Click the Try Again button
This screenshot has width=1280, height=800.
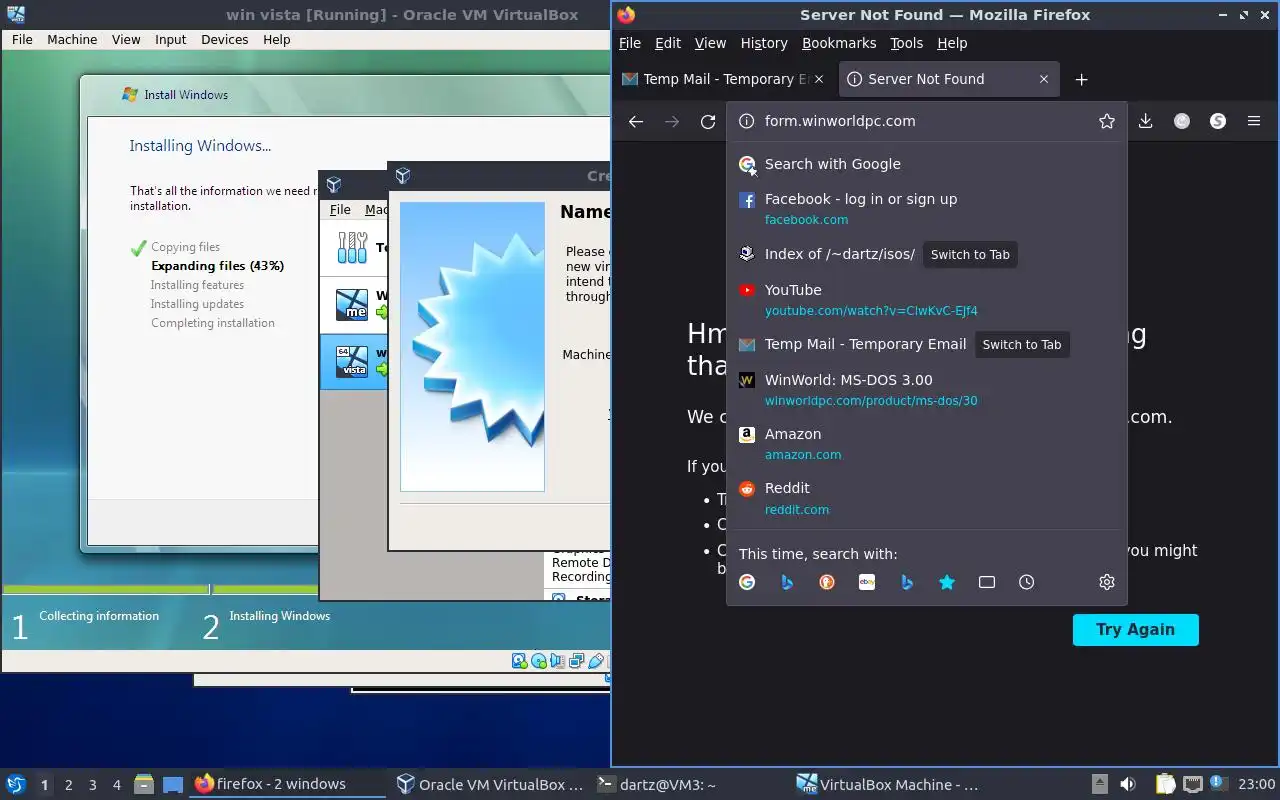(x=1135, y=629)
